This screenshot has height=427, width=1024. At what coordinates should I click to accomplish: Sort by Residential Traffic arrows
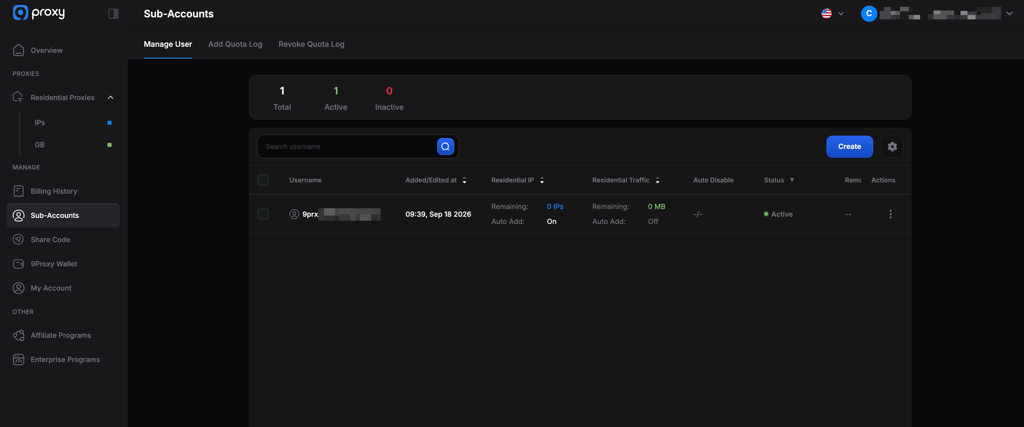point(658,180)
